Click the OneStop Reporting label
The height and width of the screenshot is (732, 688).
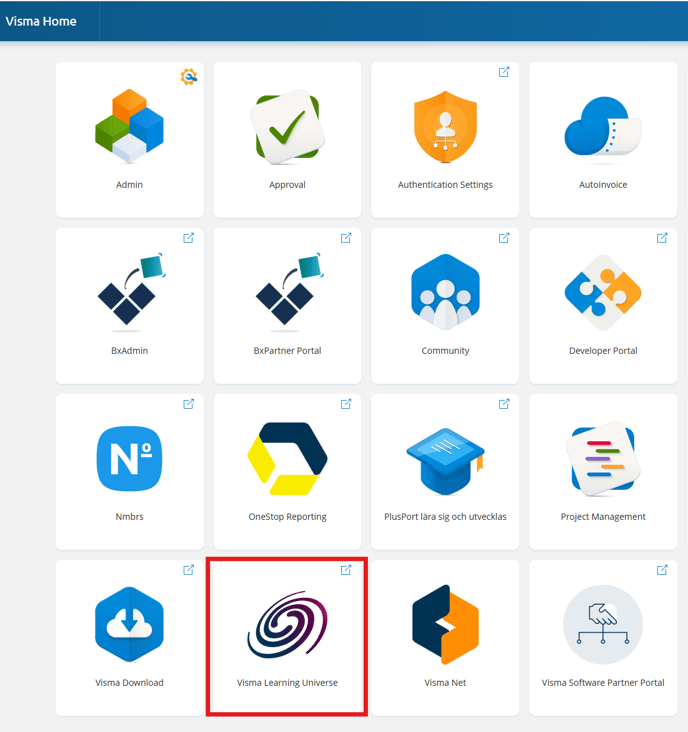(287, 516)
